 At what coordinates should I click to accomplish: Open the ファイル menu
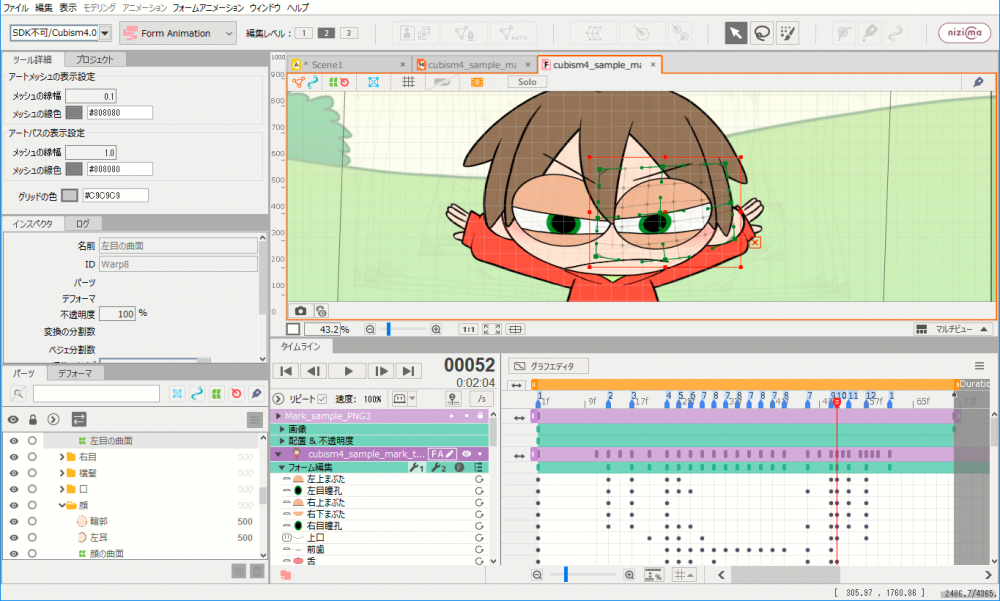[x=16, y=8]
